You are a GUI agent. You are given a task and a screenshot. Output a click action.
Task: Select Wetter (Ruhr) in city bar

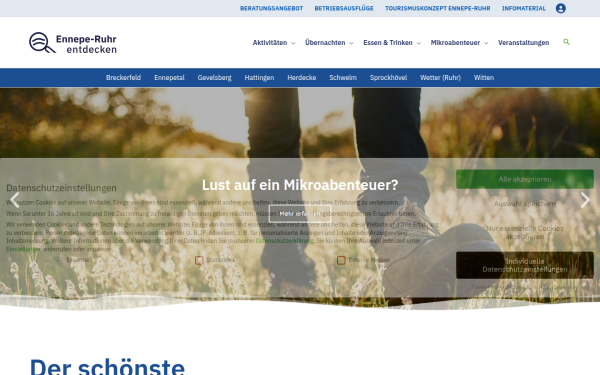coord(440,78)
